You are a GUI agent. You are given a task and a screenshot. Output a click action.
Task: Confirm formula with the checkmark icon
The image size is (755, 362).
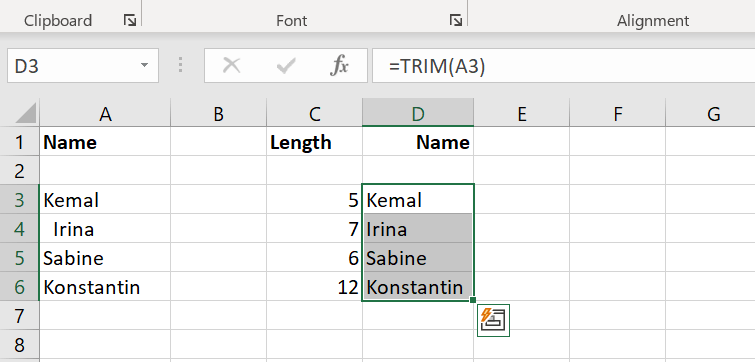tap(286, 65)
